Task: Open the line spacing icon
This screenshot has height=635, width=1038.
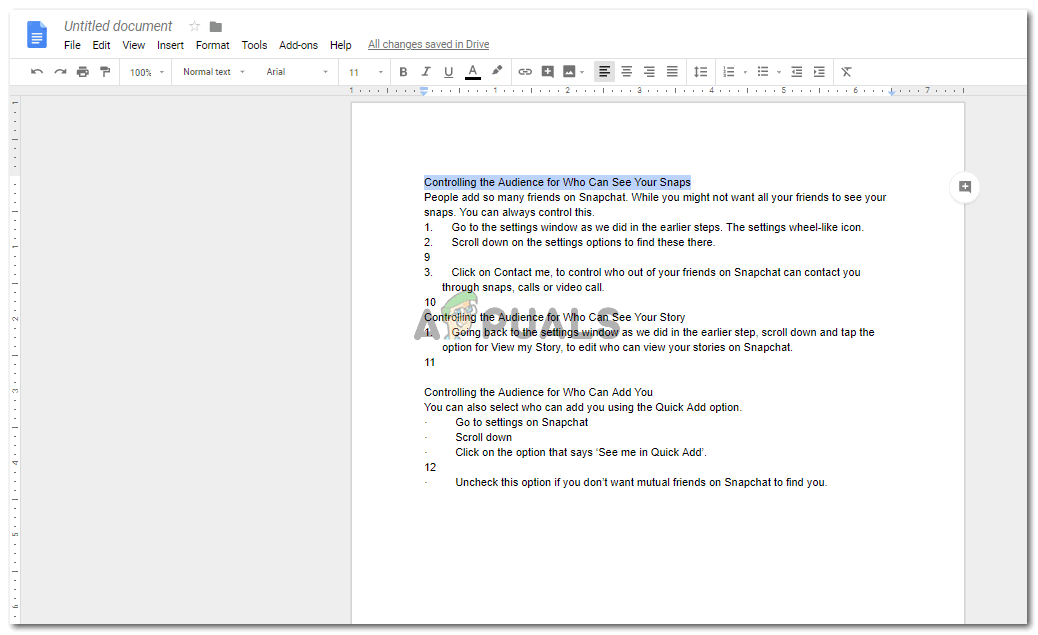Action: [x=700, y=72]
